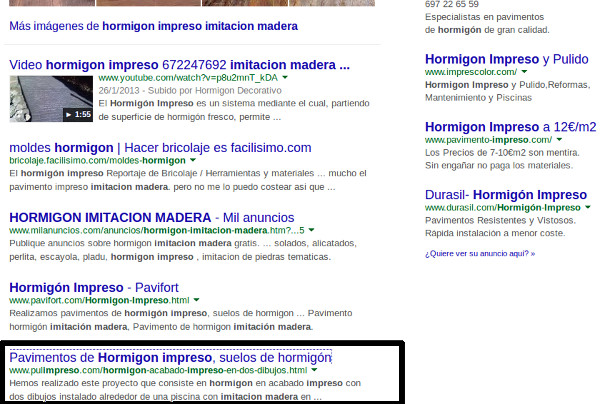Open 'Más imágenes de hormigon impreso imitacion madera' link
Screen dimensions: 600x404
153,26
